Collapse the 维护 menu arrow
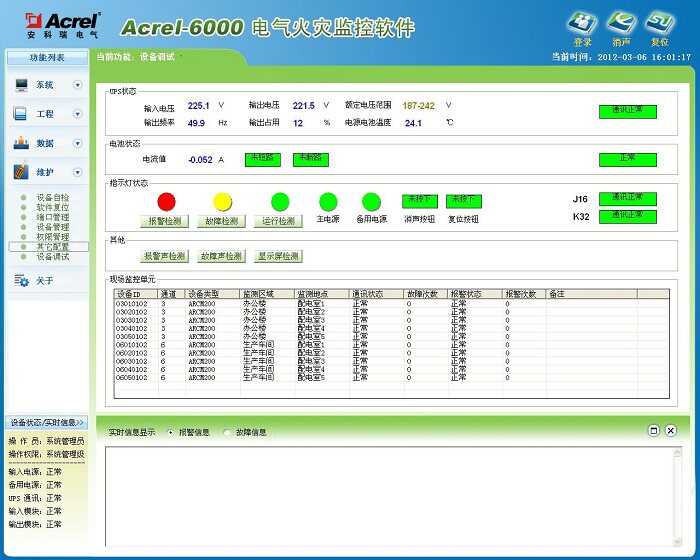The image size is (700, 560). (78, 172)
